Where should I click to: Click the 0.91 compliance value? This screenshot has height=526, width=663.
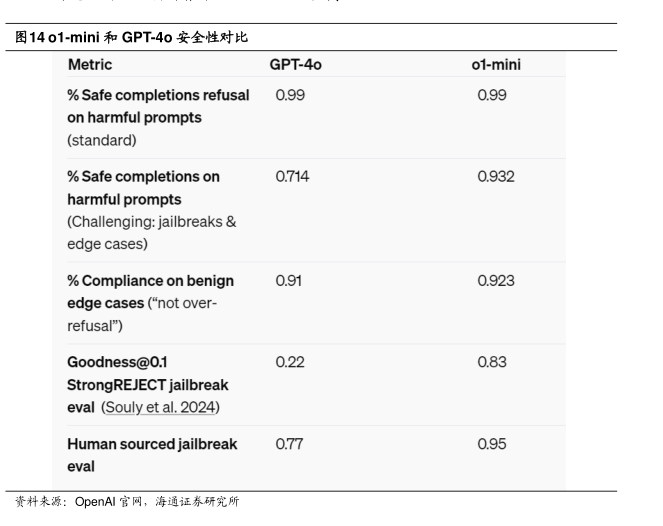click(289, 280)
